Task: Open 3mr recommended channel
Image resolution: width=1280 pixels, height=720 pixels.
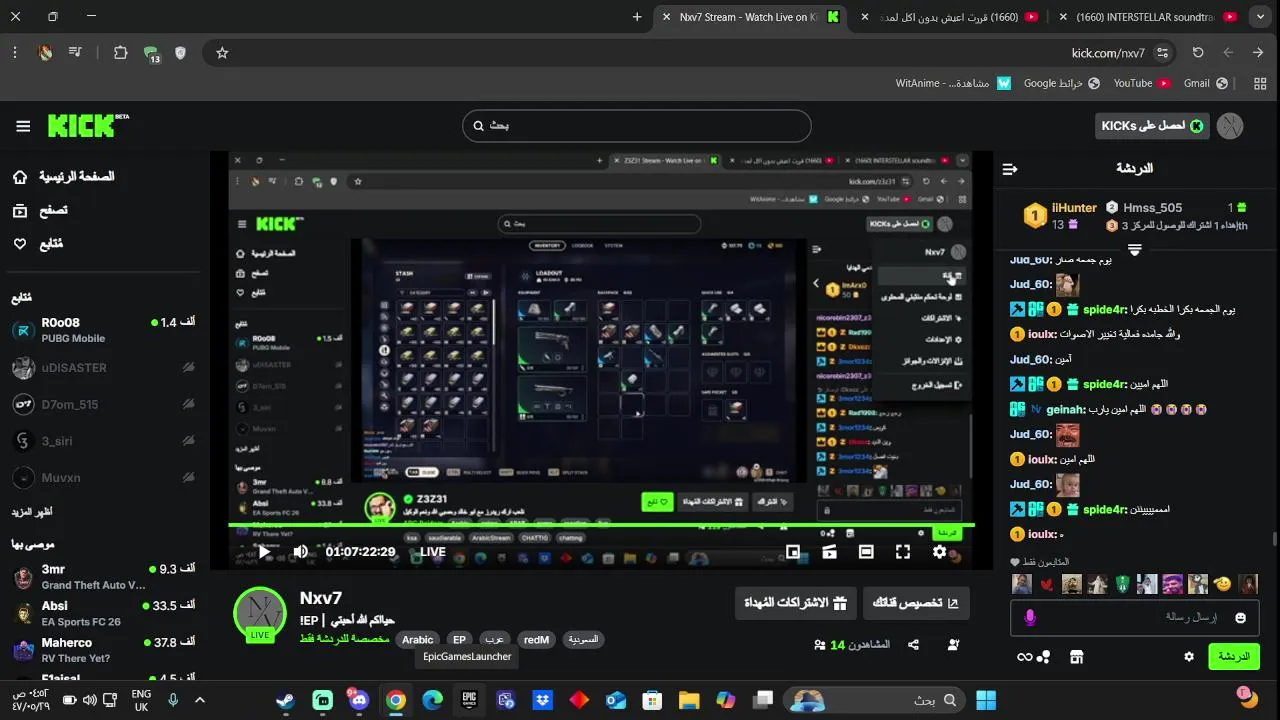Action: (103, 577)
